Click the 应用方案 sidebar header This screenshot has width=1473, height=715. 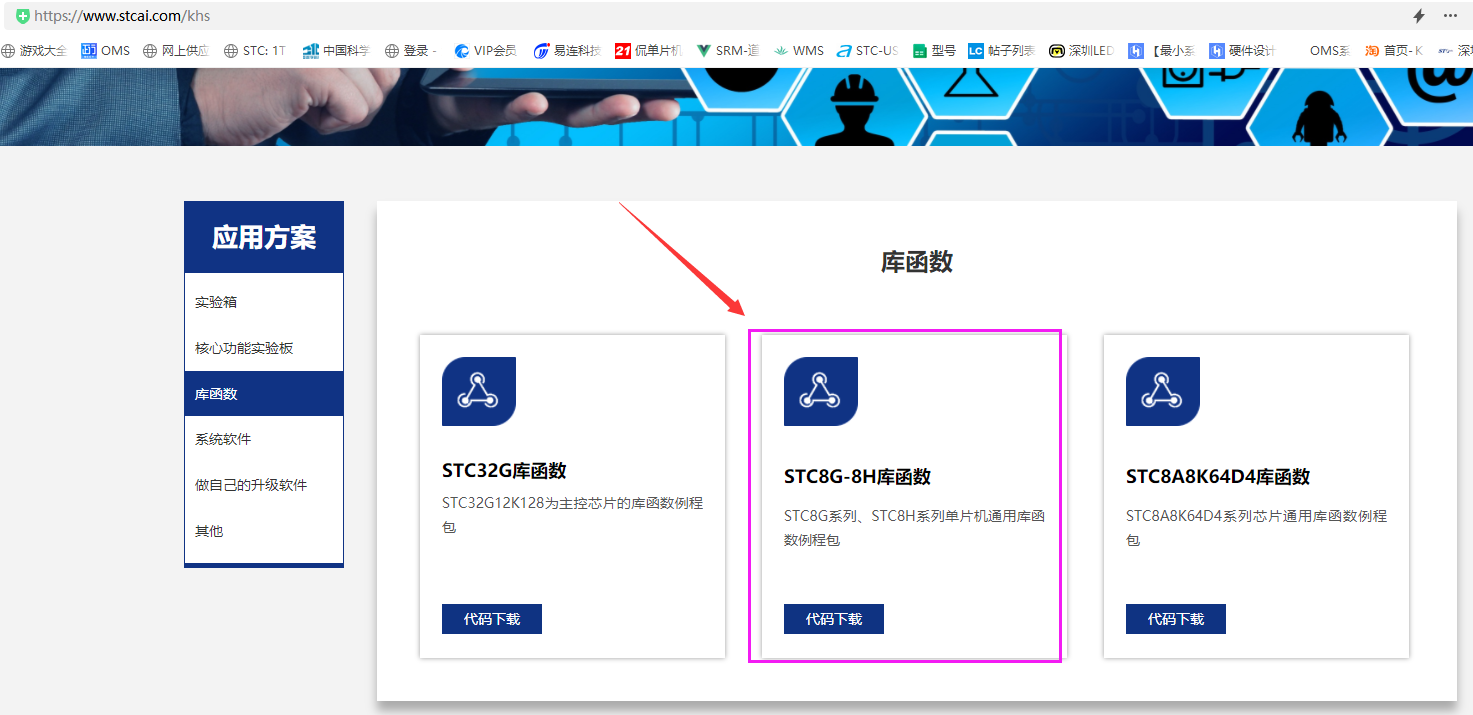coord(264,237)
